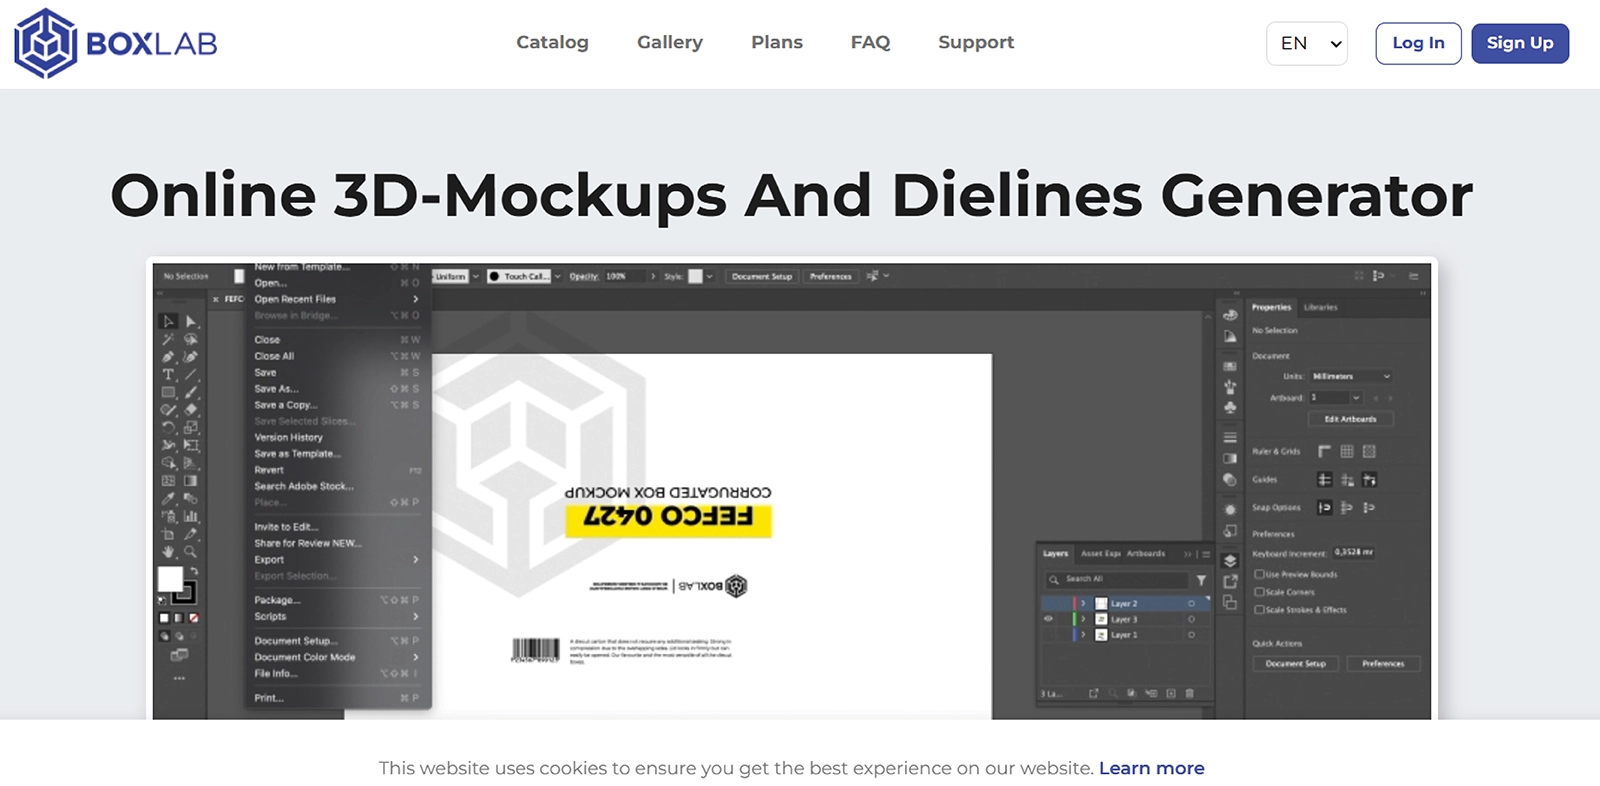Image resolution: width=1600 pixels, height=786 pixels.
Task: Toggle the first Snap Options button
Action: pos(1324,507)
